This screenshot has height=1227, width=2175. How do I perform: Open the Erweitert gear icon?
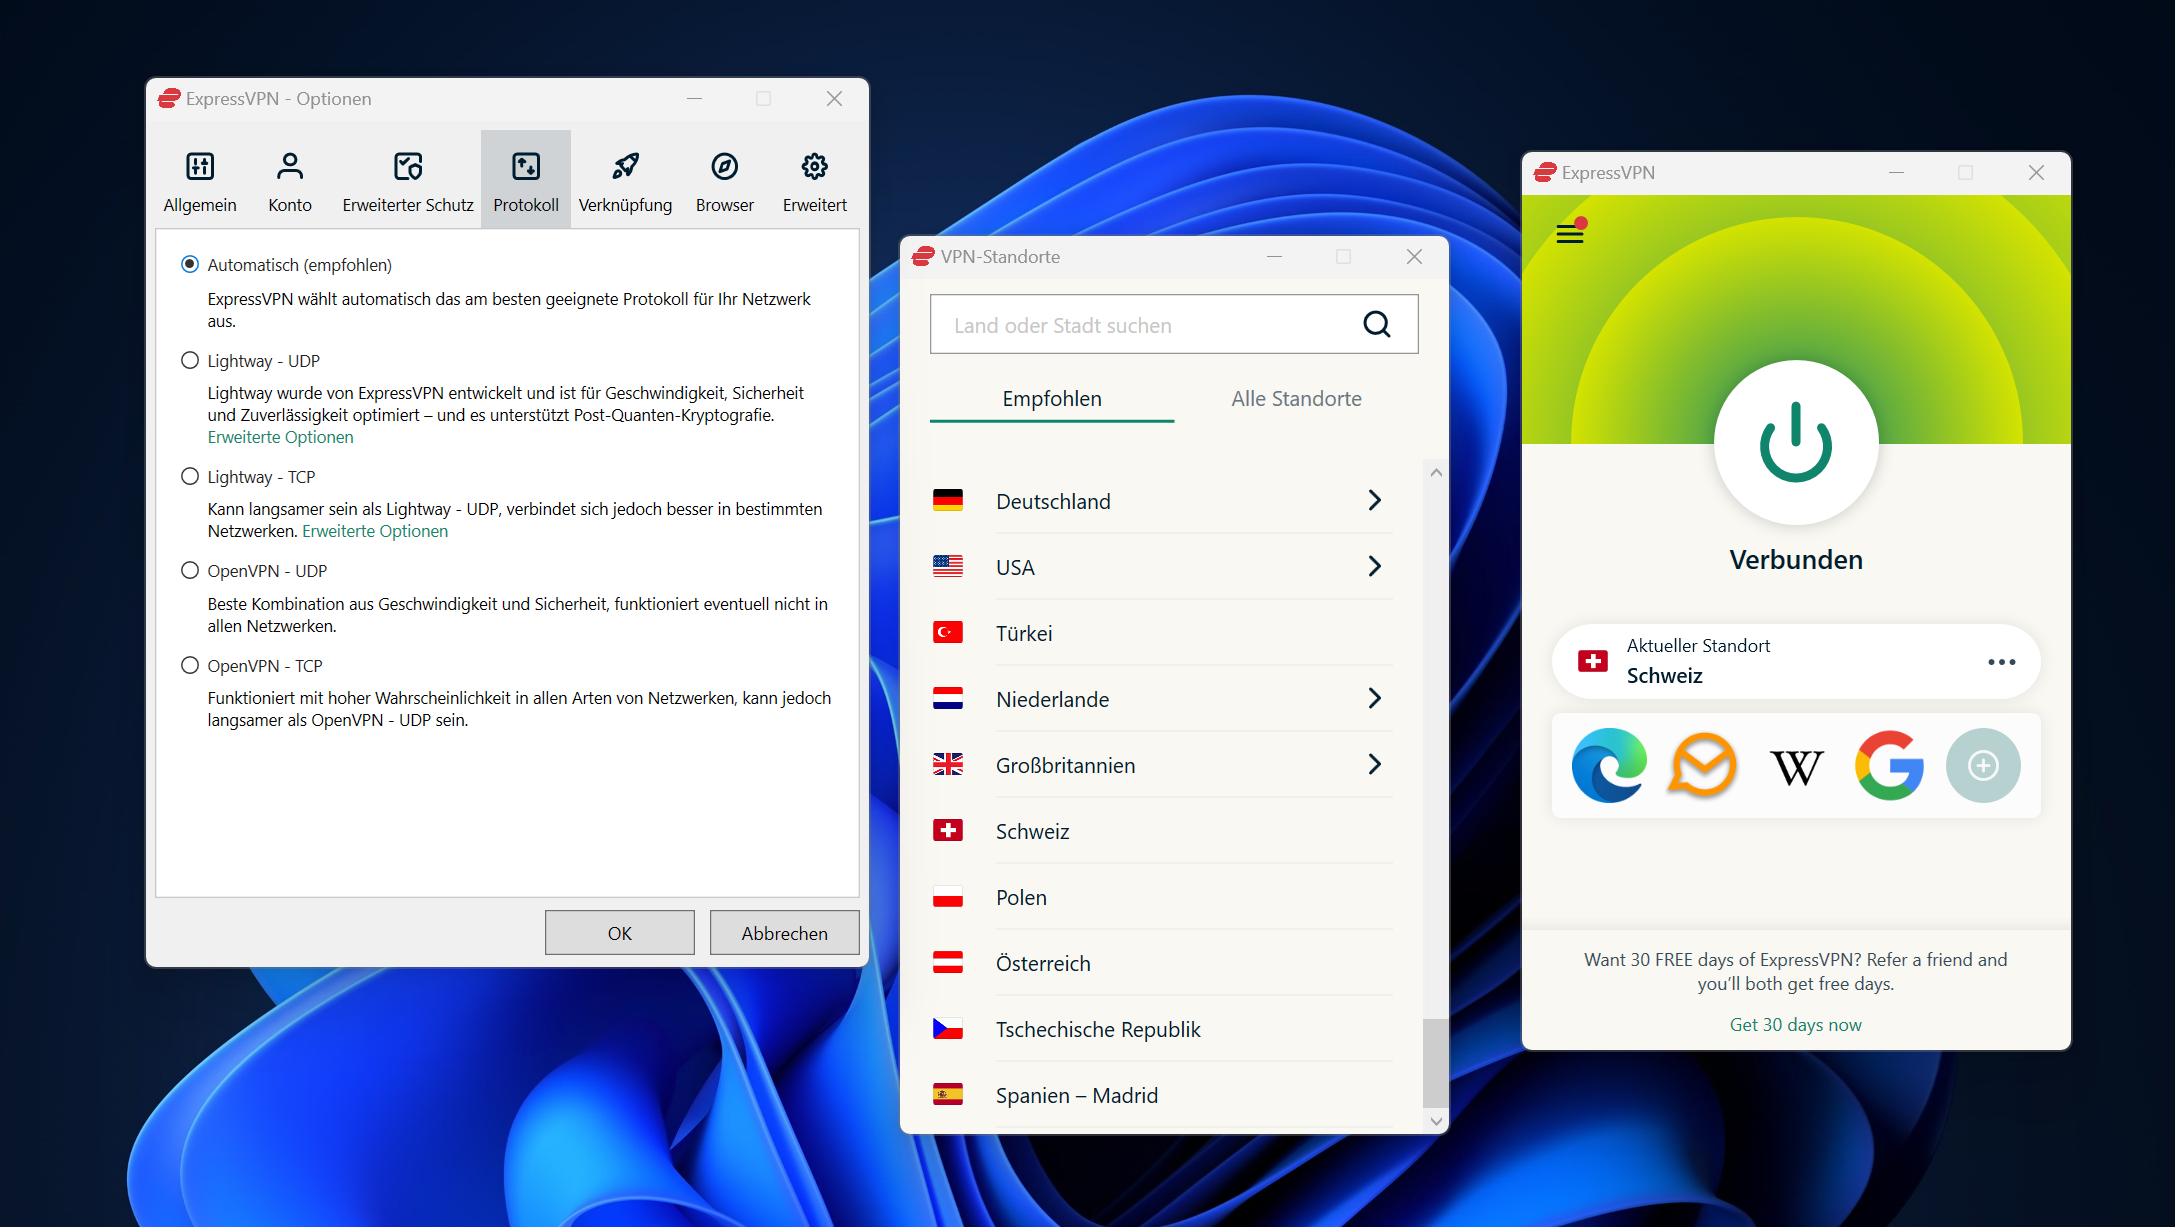click(815, 166)
